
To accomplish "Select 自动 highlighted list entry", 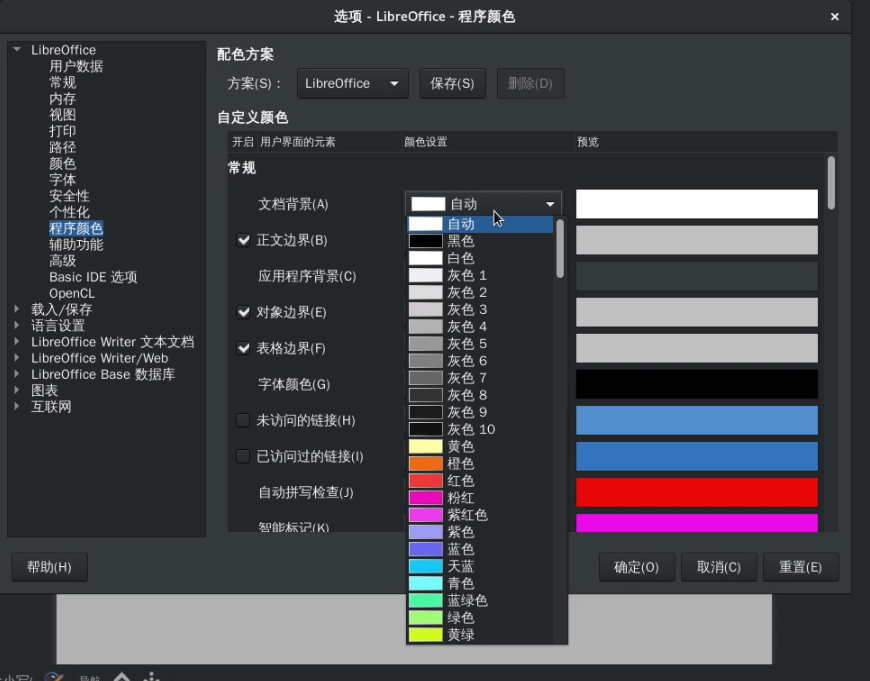I will 480,224.
